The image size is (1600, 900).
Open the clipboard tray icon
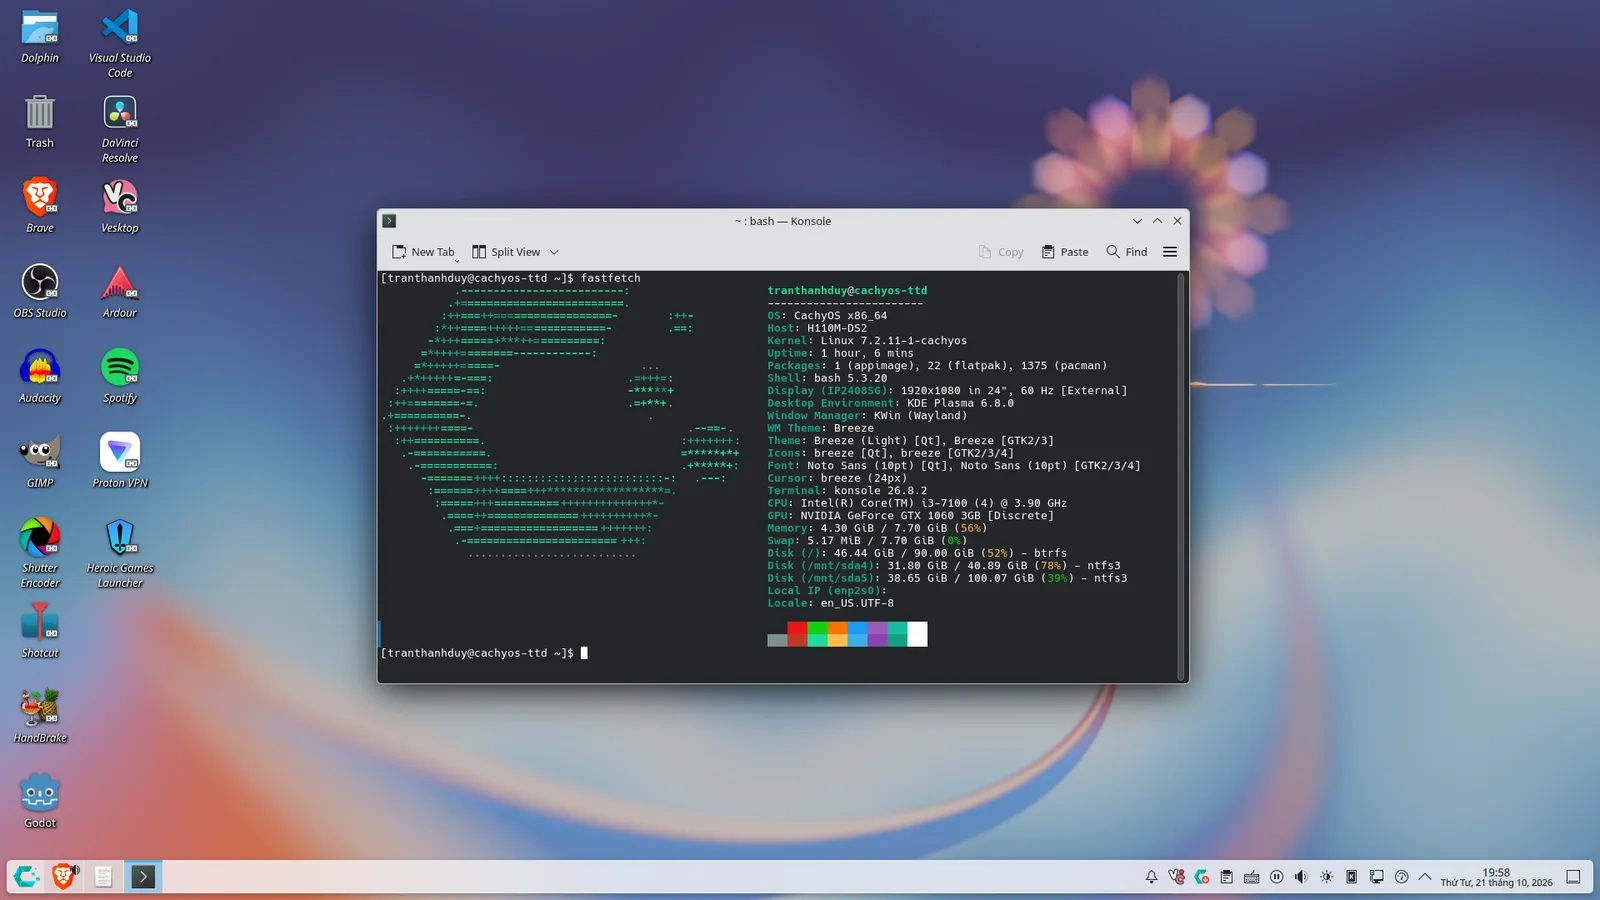(x=1226, y=877)
